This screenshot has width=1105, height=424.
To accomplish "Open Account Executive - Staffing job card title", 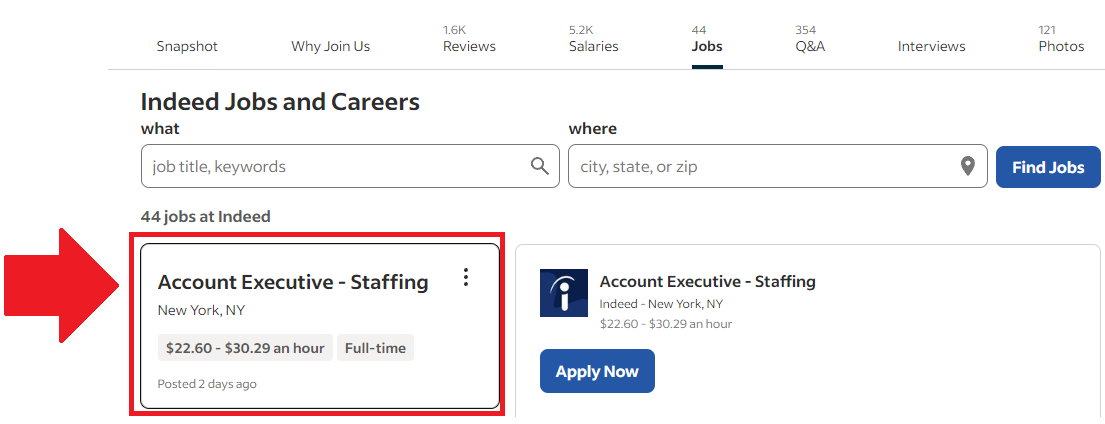I will [292, 282].
